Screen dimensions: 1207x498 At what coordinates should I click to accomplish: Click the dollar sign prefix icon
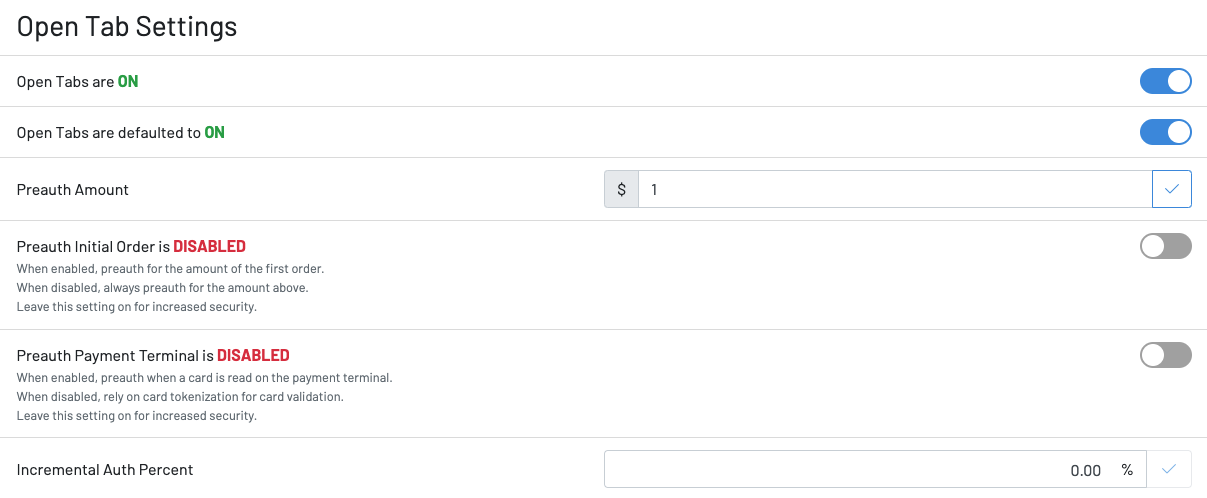click(621, 189)
